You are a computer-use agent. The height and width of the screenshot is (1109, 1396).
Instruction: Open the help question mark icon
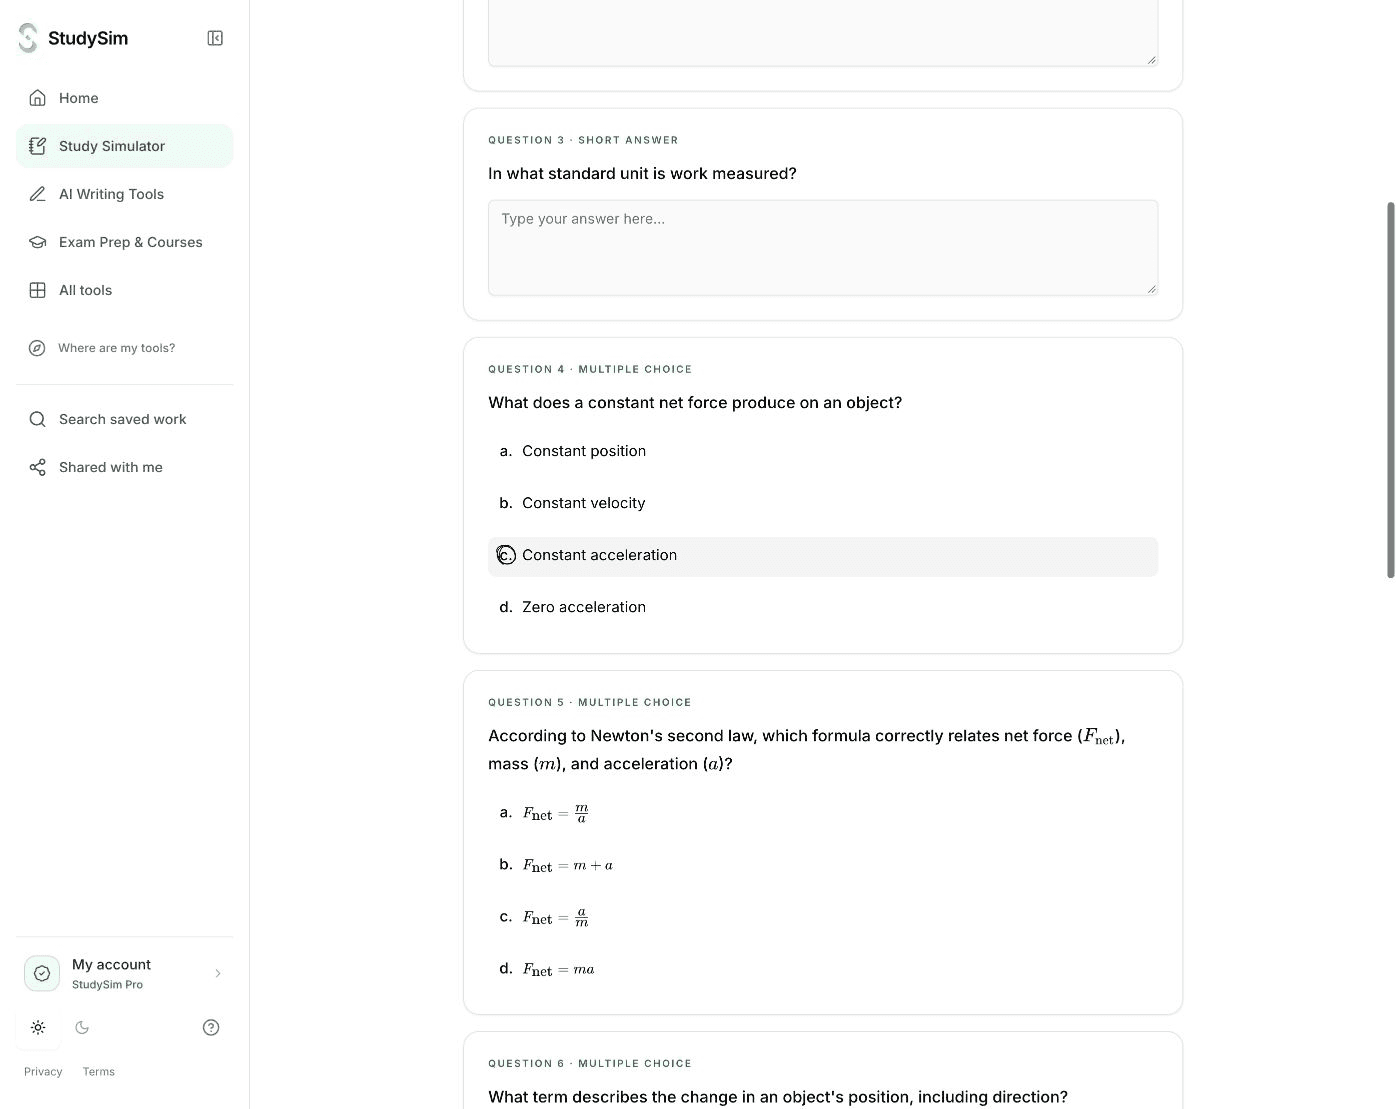[211, 1027]
